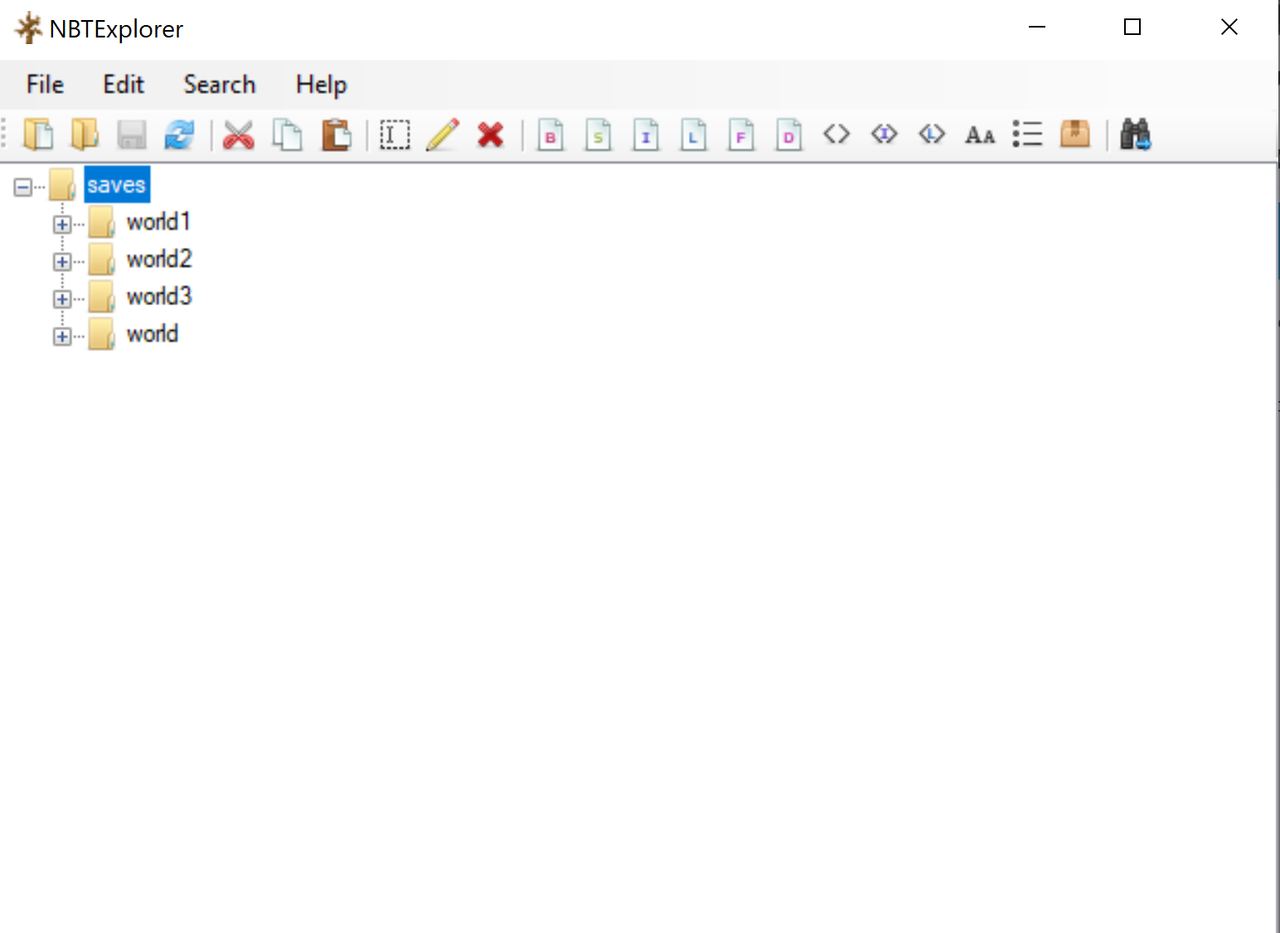Add a Double tag (D icon)
This screenshot has height=933, width=1280.
[789, 134]
